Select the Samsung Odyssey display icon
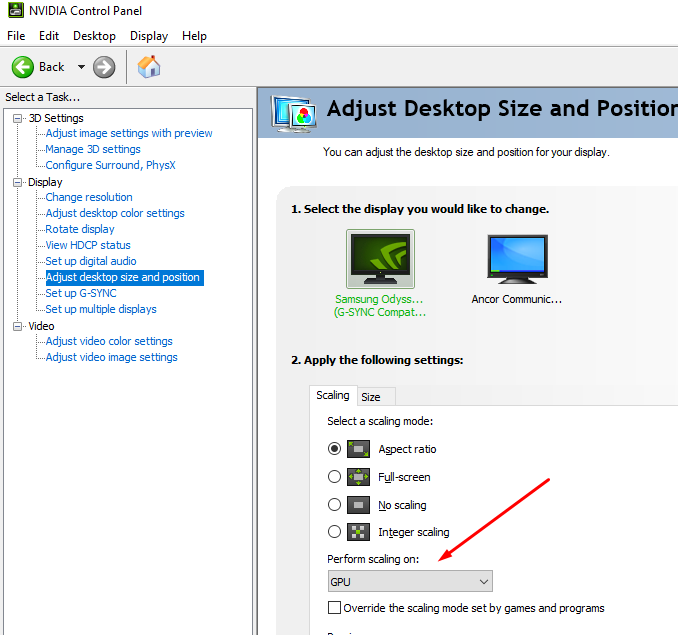The width and height of the screenshot is (678, 635). [x=380, y=259]
